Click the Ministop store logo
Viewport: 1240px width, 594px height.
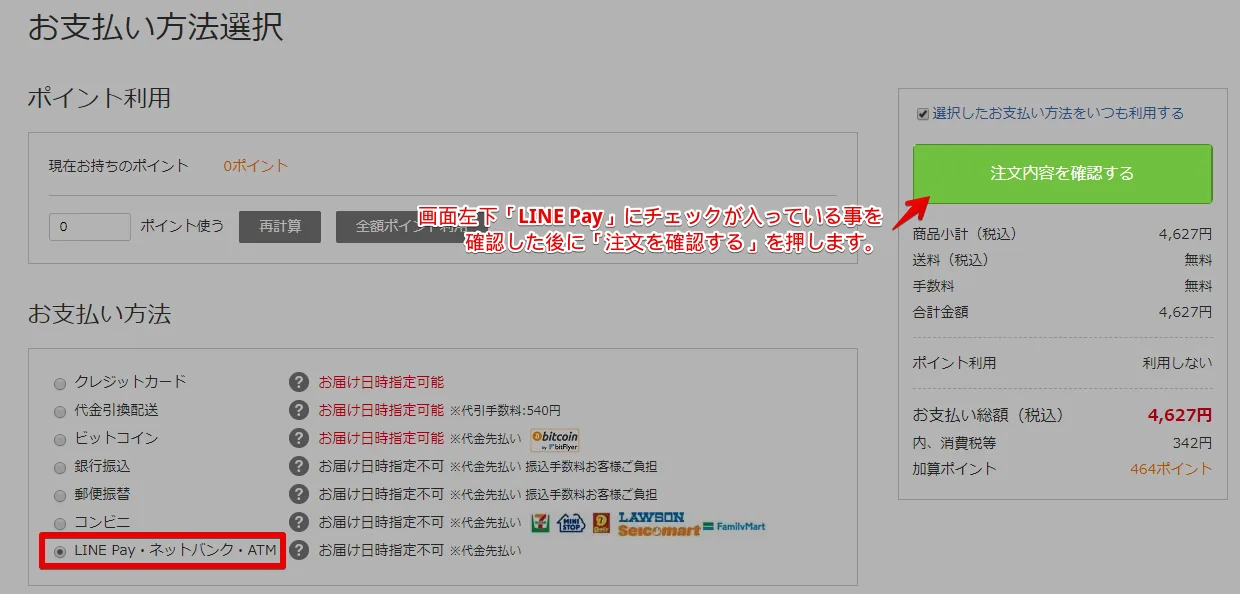[570, 523]
